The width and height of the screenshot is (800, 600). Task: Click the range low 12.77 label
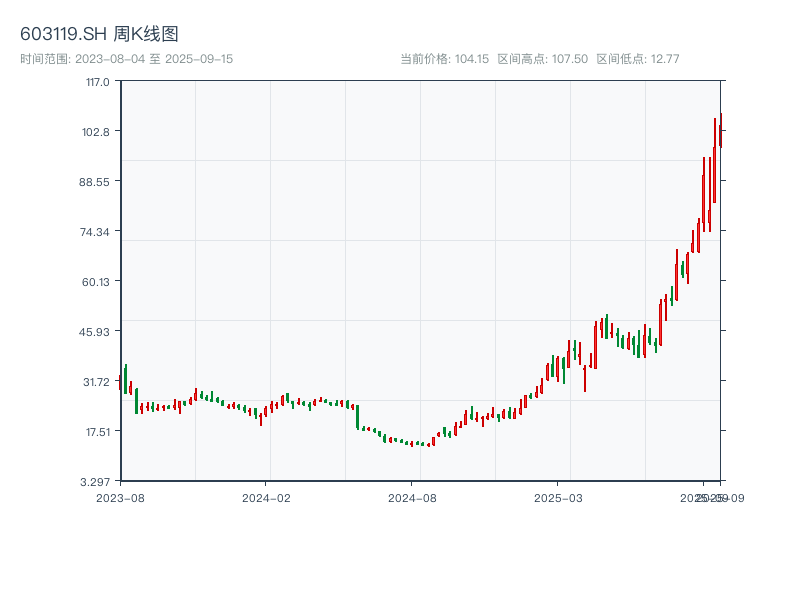tap(637, 59)
